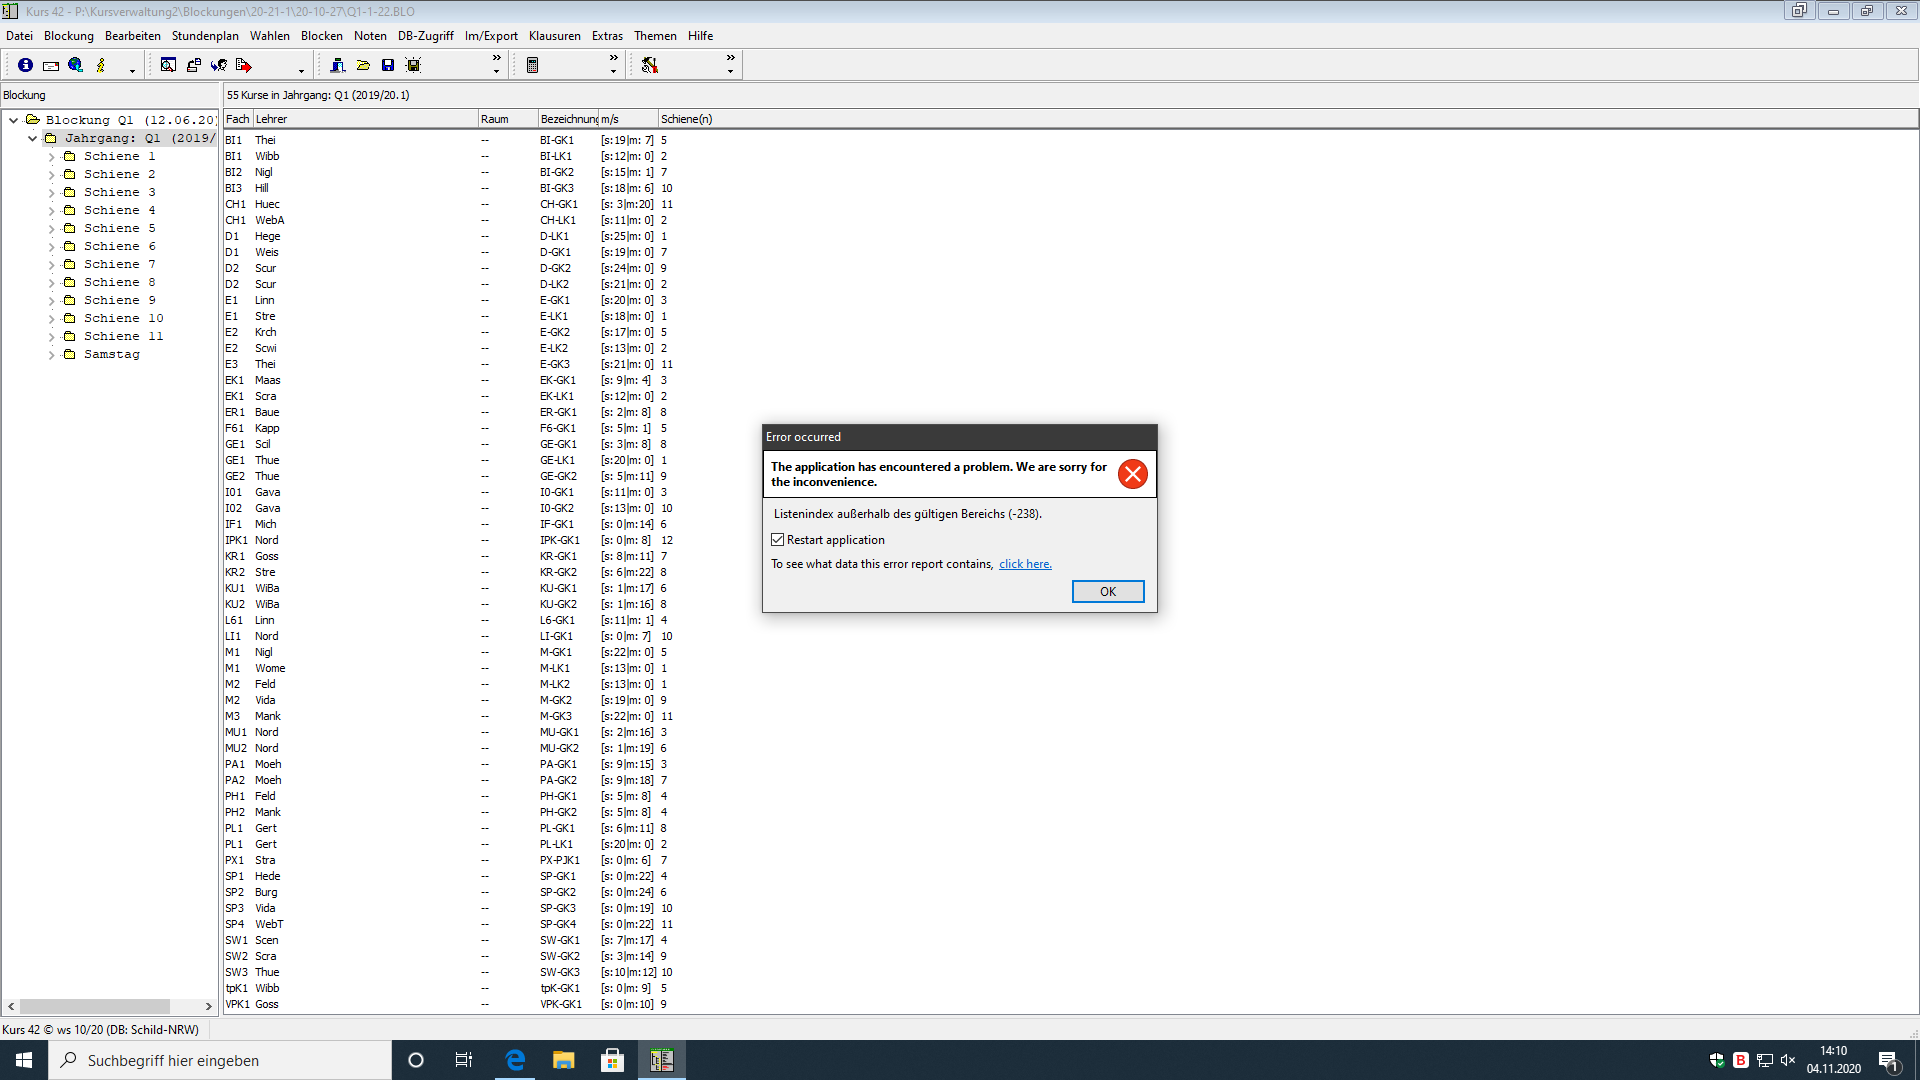Open tools toolbar overflow chevron
1920x1080 pixels.
click(731, 58)
